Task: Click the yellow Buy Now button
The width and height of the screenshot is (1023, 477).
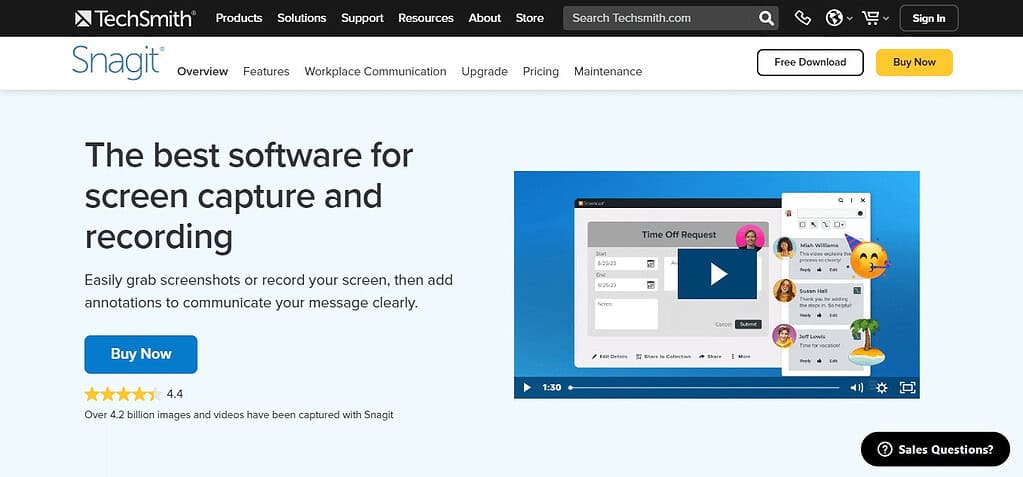Action: [914, 63]
